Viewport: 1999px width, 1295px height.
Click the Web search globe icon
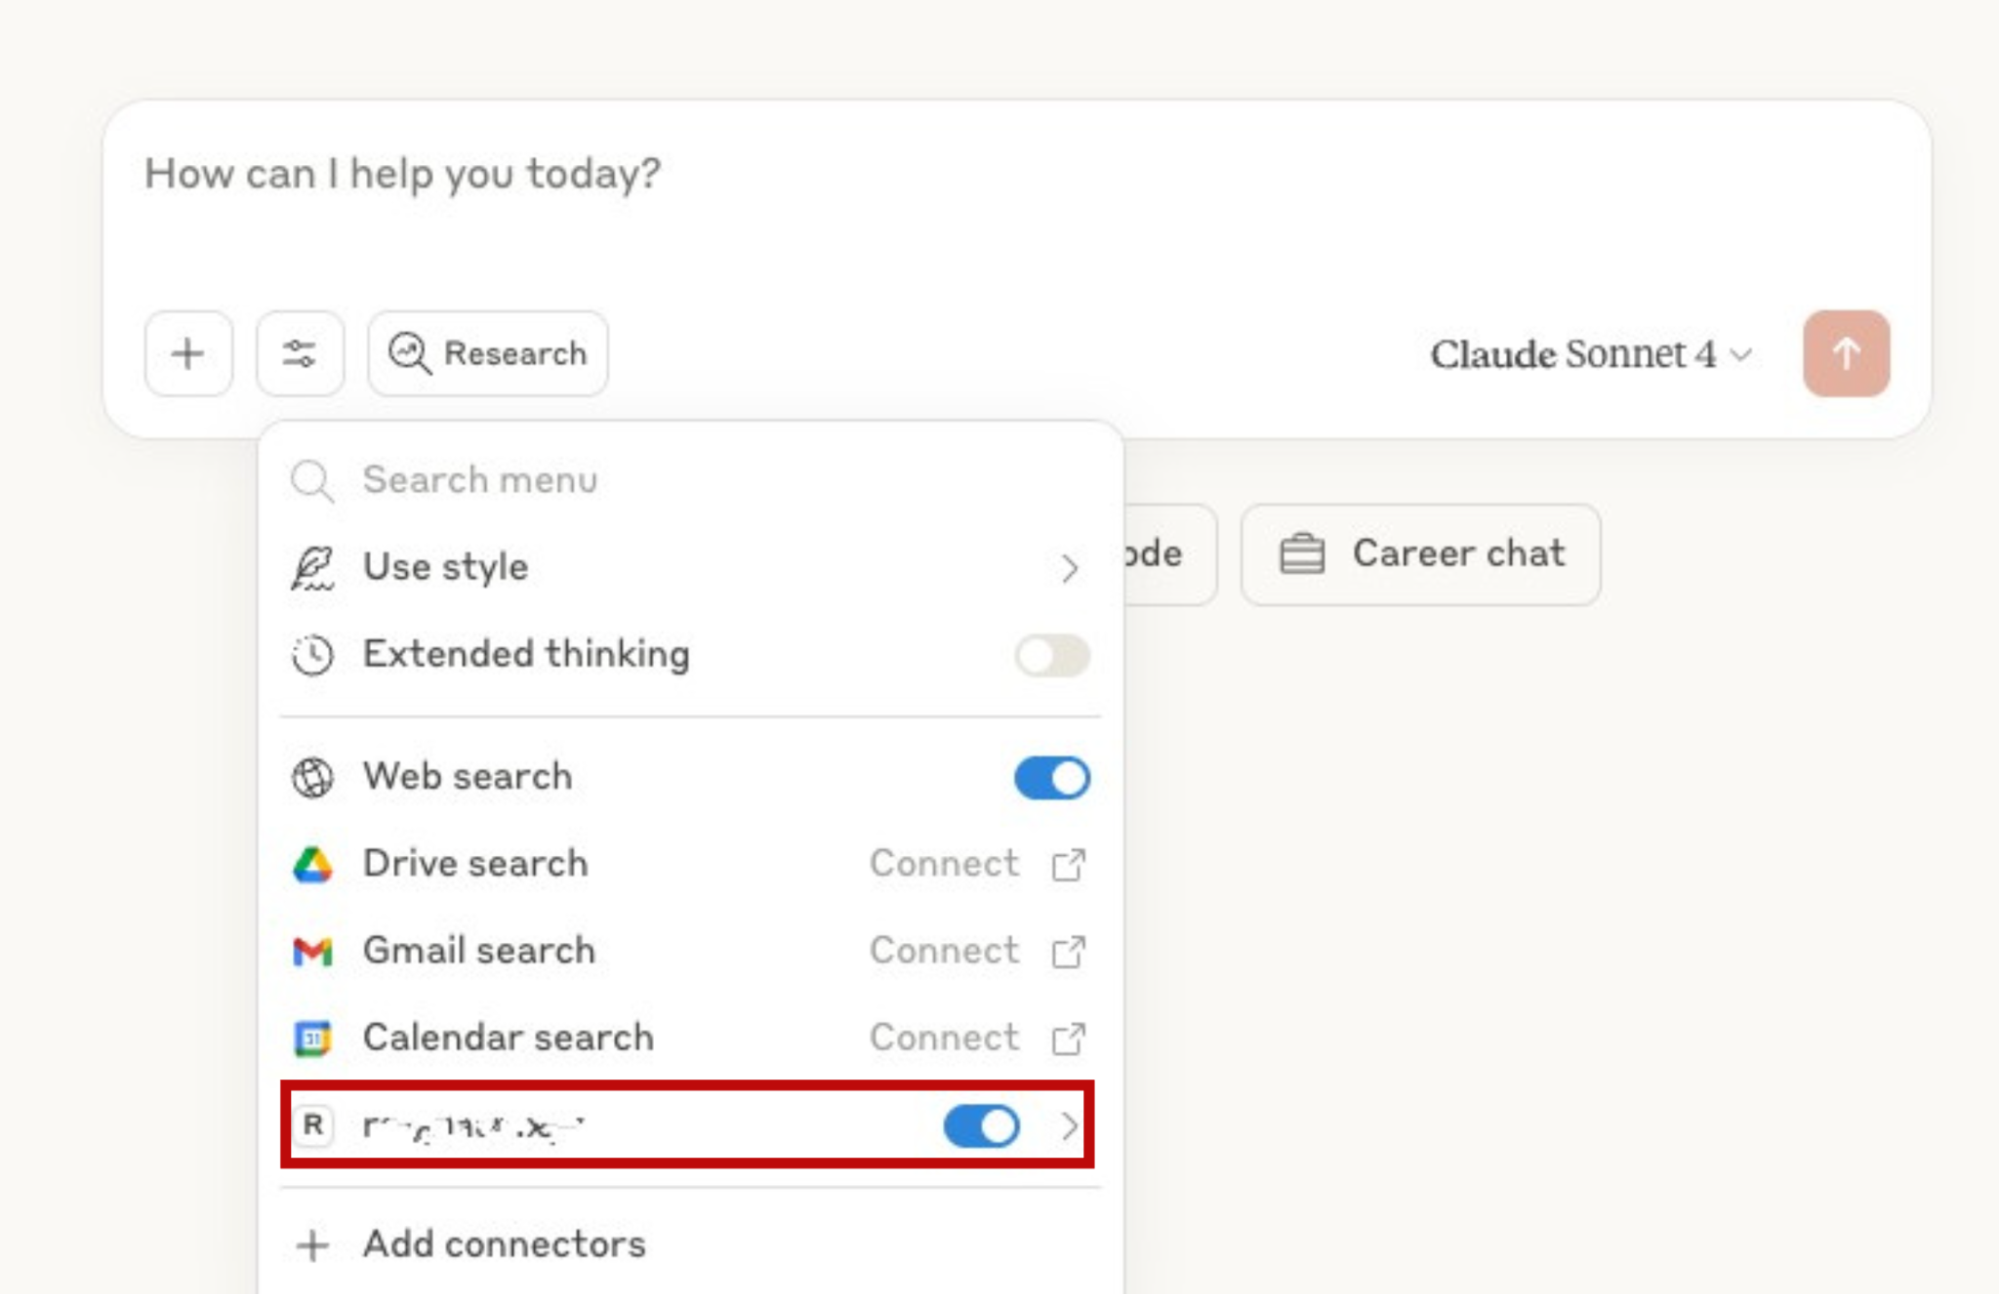tap(313, 777)
